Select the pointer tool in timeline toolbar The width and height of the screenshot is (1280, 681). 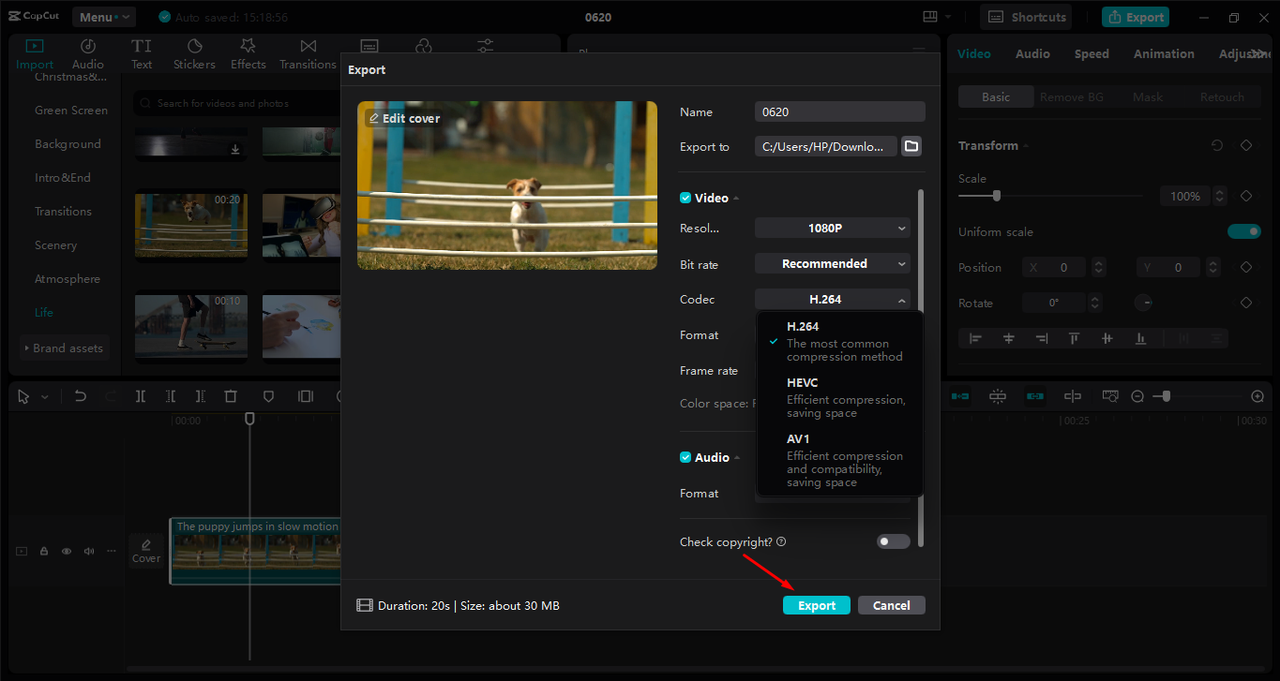click(x=25, y=396)
